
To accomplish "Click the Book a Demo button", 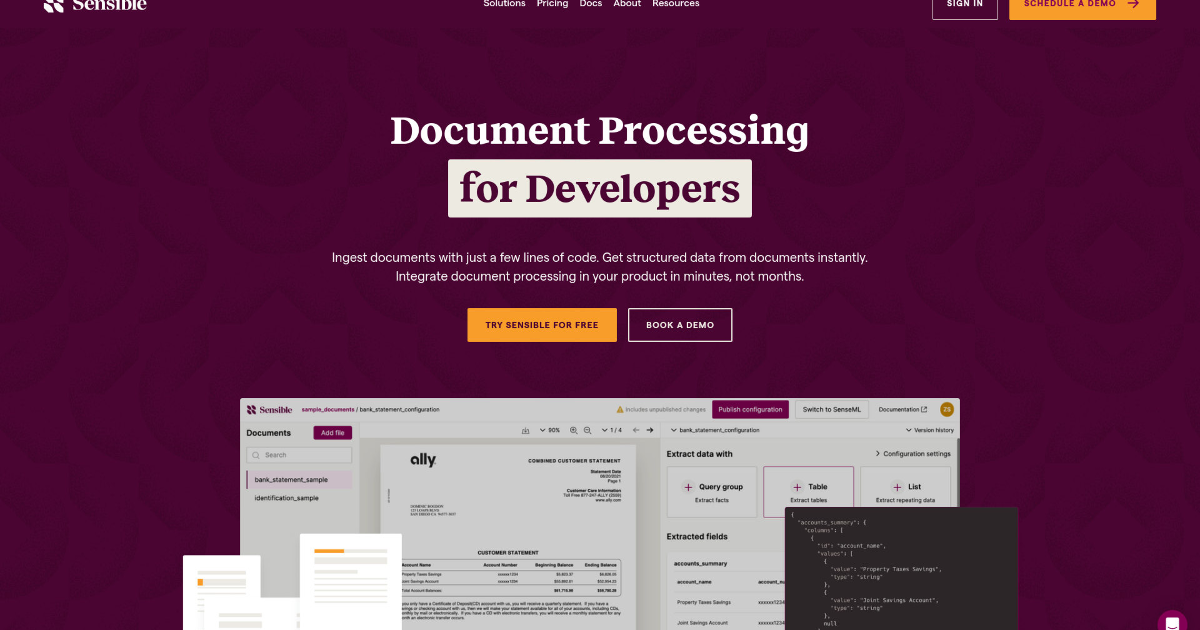I will [680, 325].
